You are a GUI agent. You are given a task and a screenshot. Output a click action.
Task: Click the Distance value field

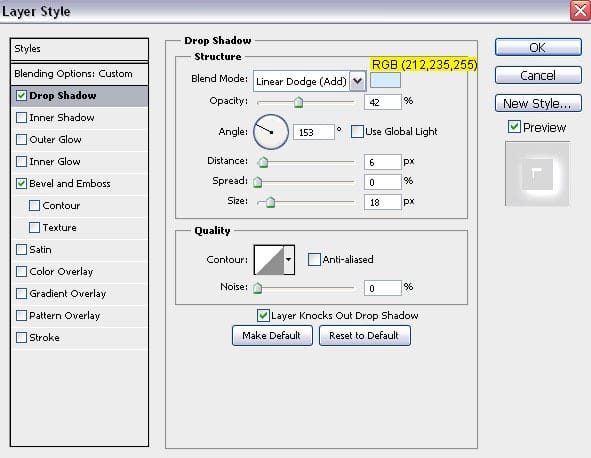click(x=383, y=162)
